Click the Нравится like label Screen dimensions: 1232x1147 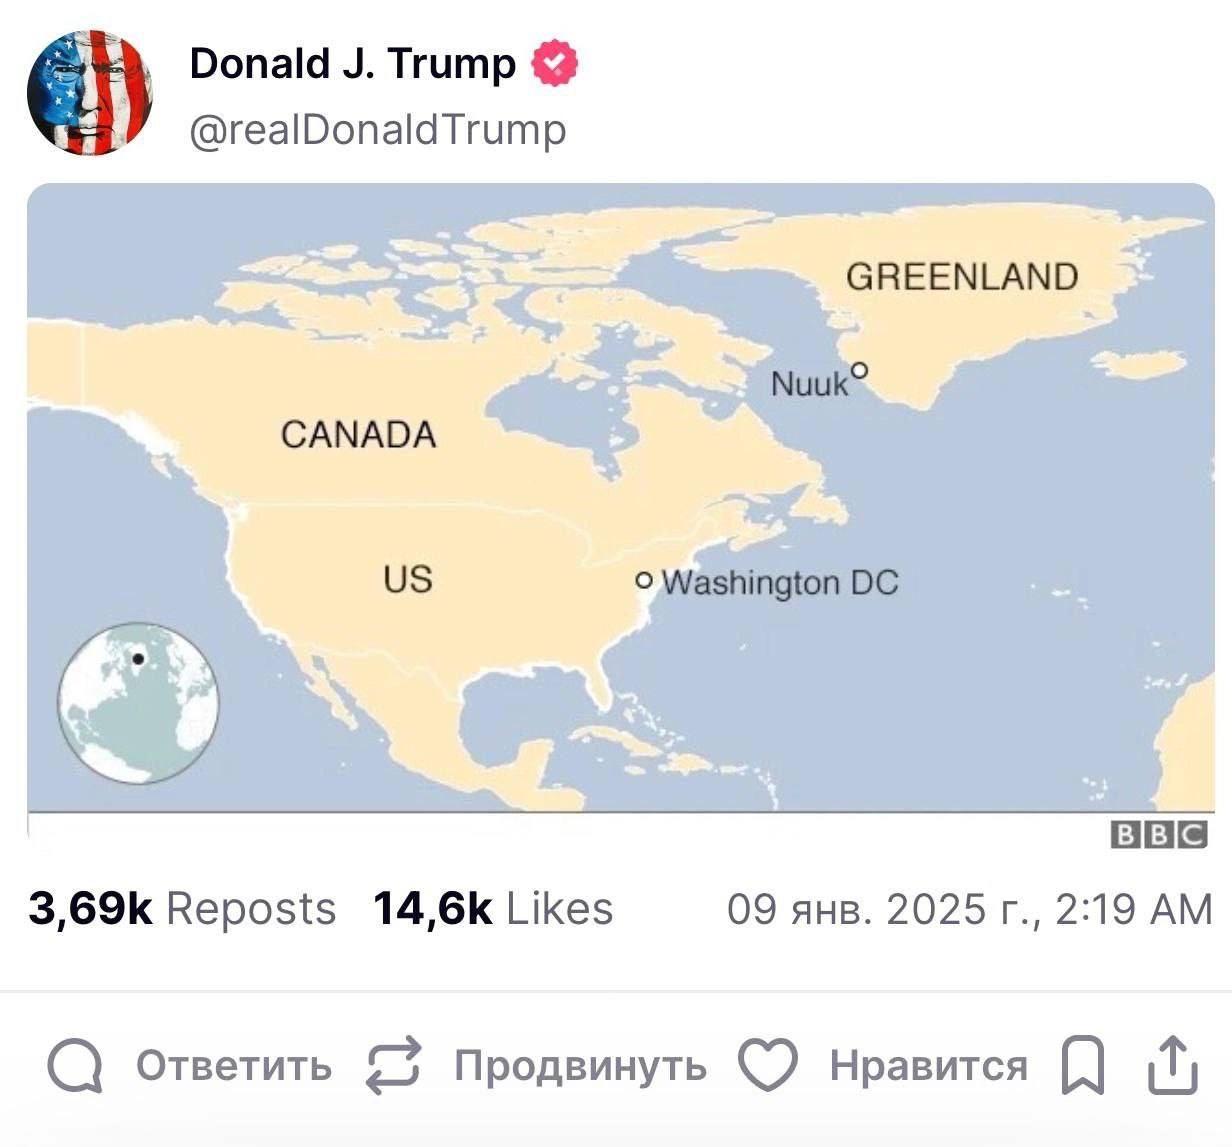tap(928, 1066)
